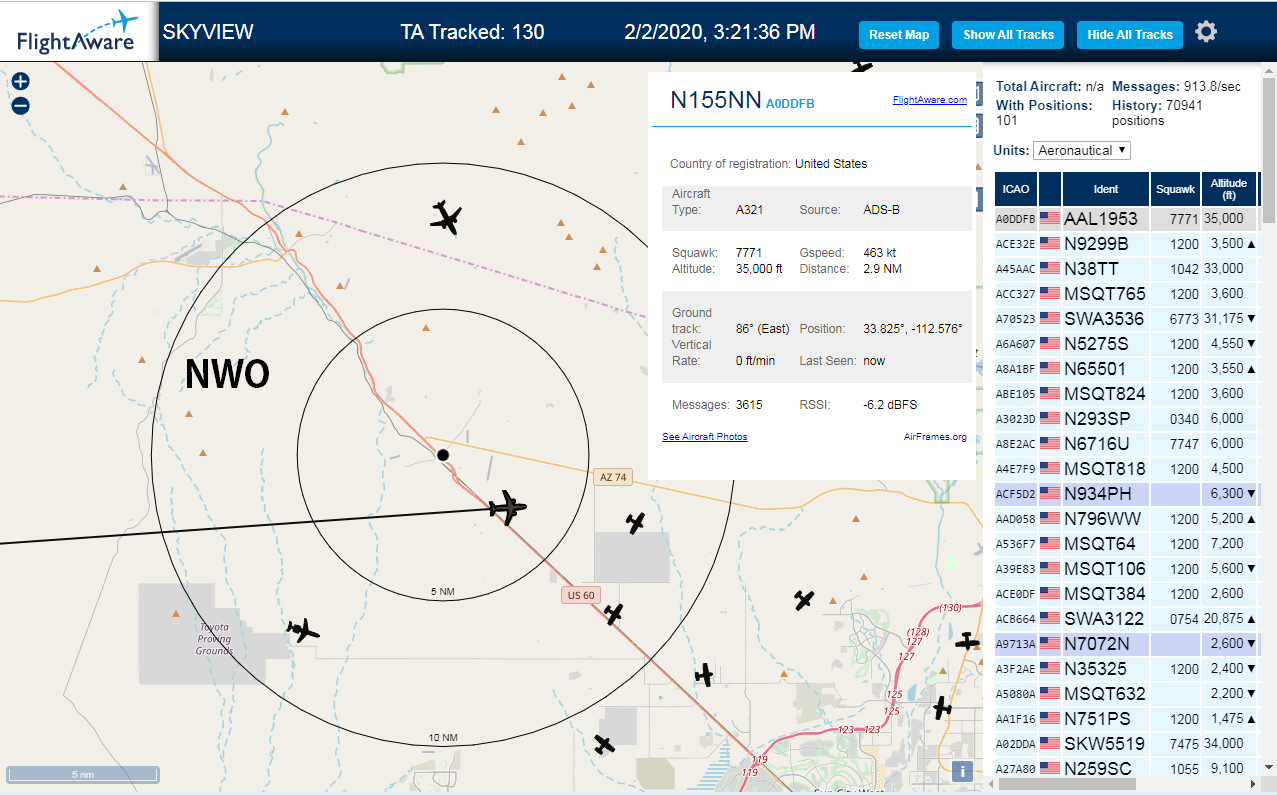This screenshot has height=795, width=1277.
Task: Select the N6716U row
Action: 1127,444
